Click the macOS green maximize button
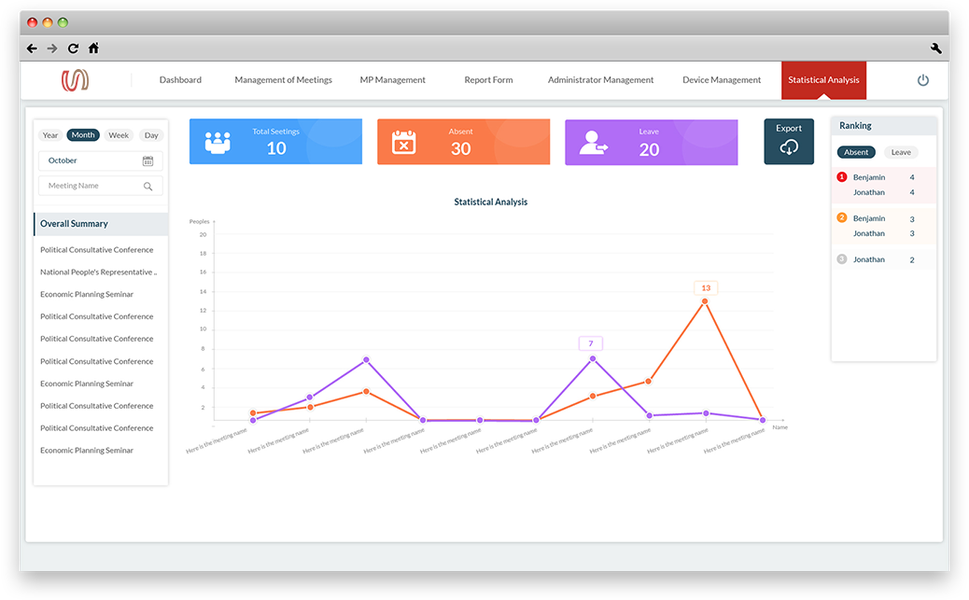 click(62, 22)
